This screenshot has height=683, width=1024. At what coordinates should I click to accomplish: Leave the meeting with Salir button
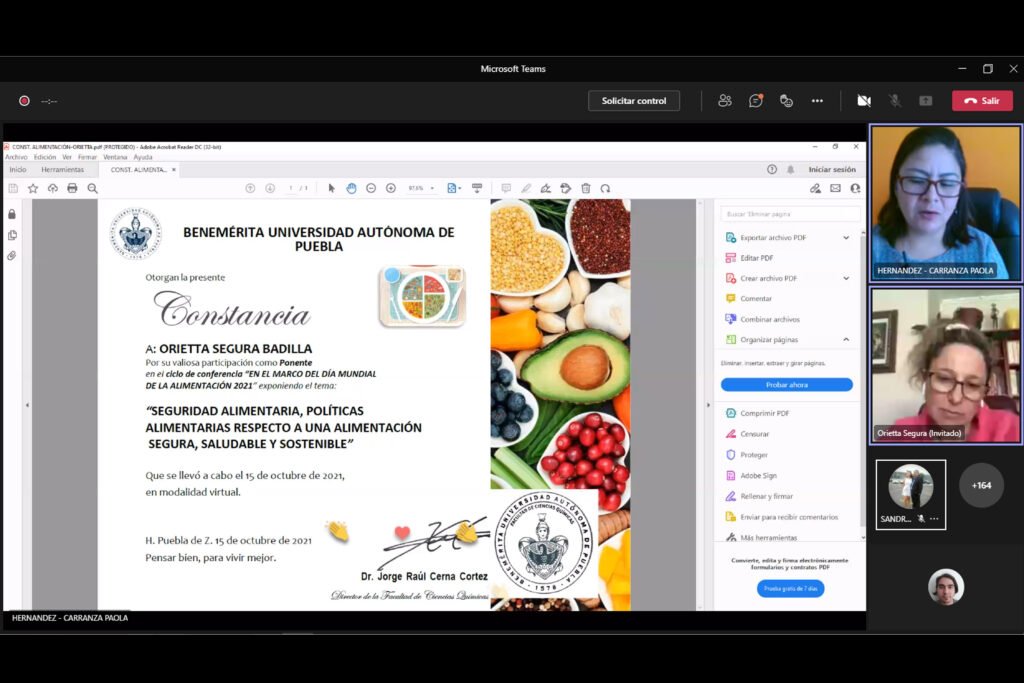pos(982,101)
